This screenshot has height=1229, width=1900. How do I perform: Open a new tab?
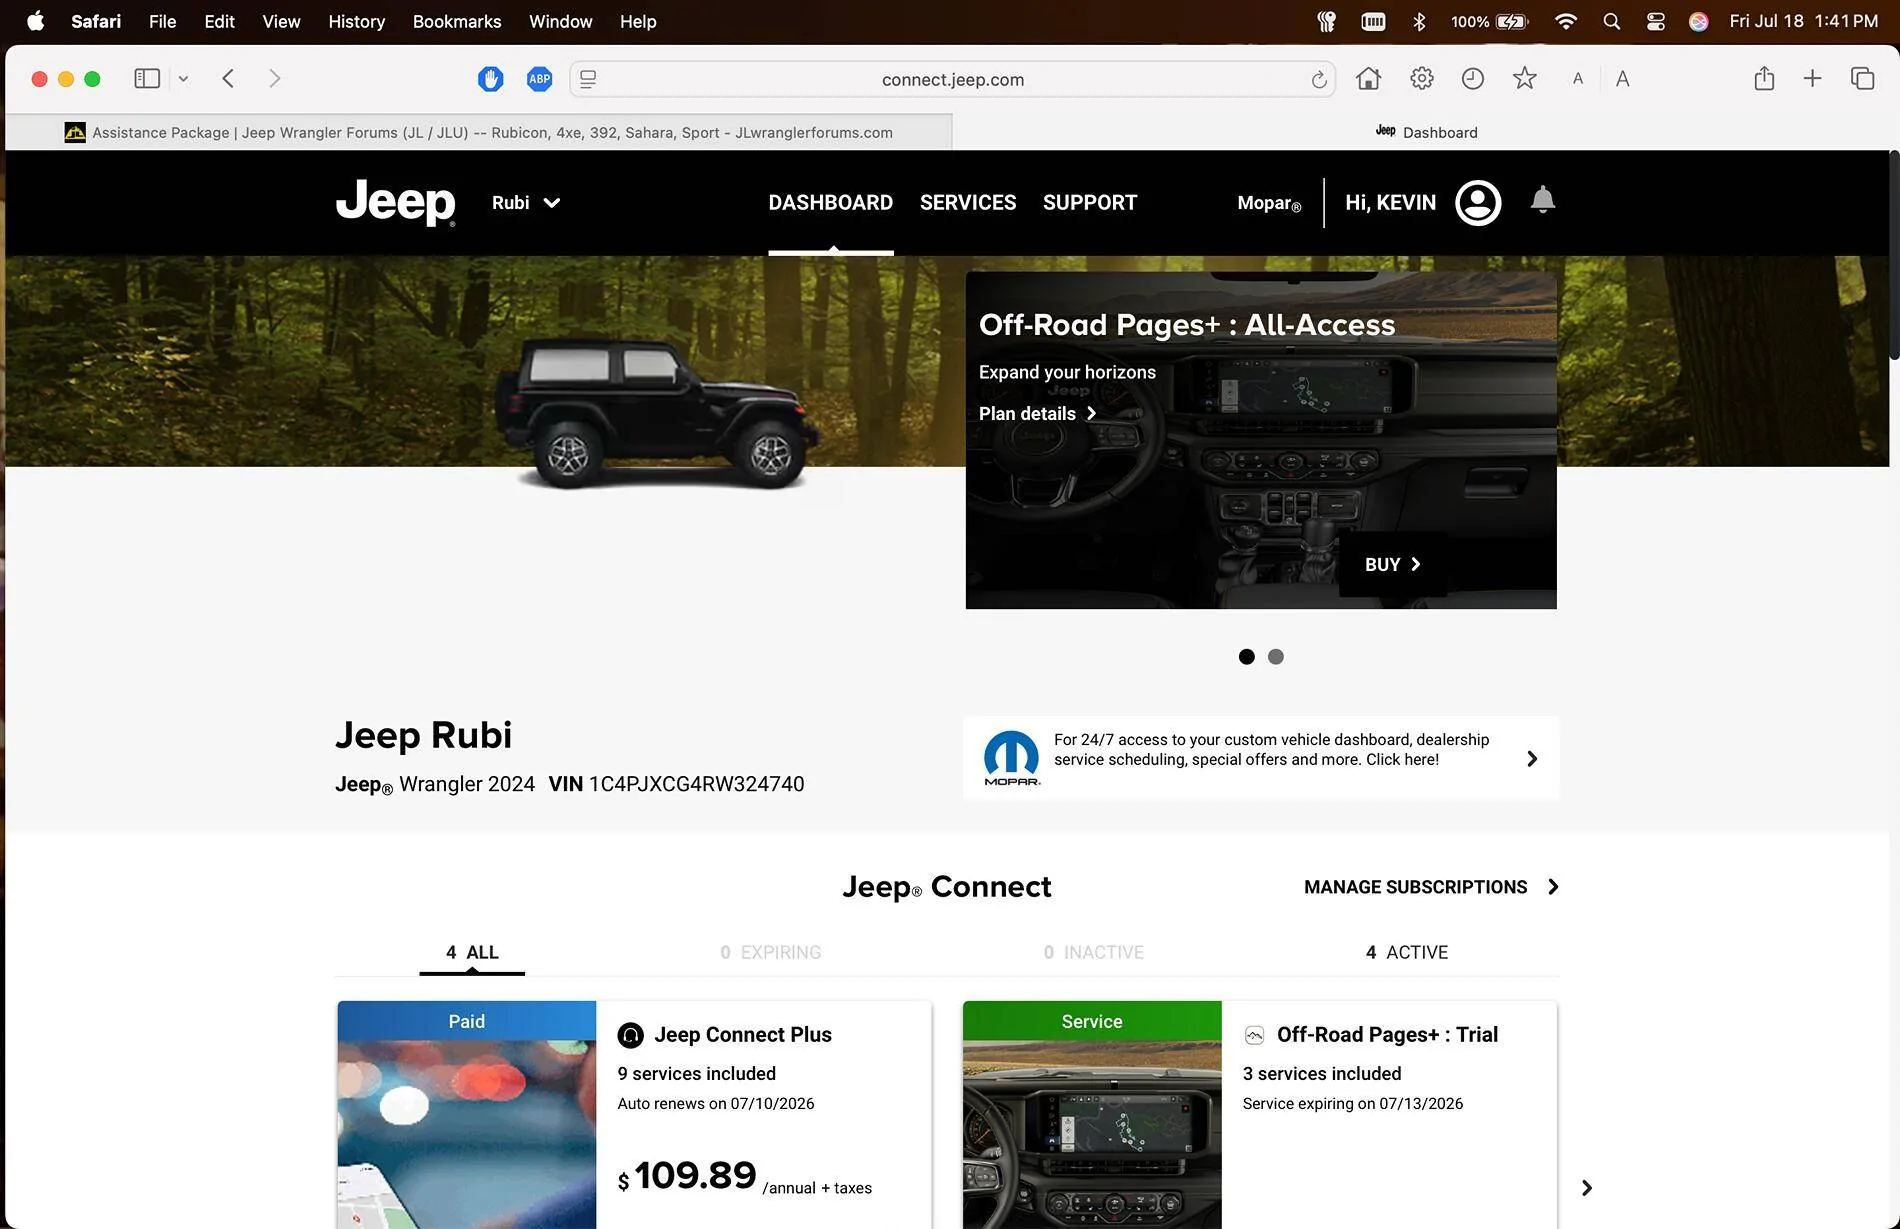tap(1812, 79)
